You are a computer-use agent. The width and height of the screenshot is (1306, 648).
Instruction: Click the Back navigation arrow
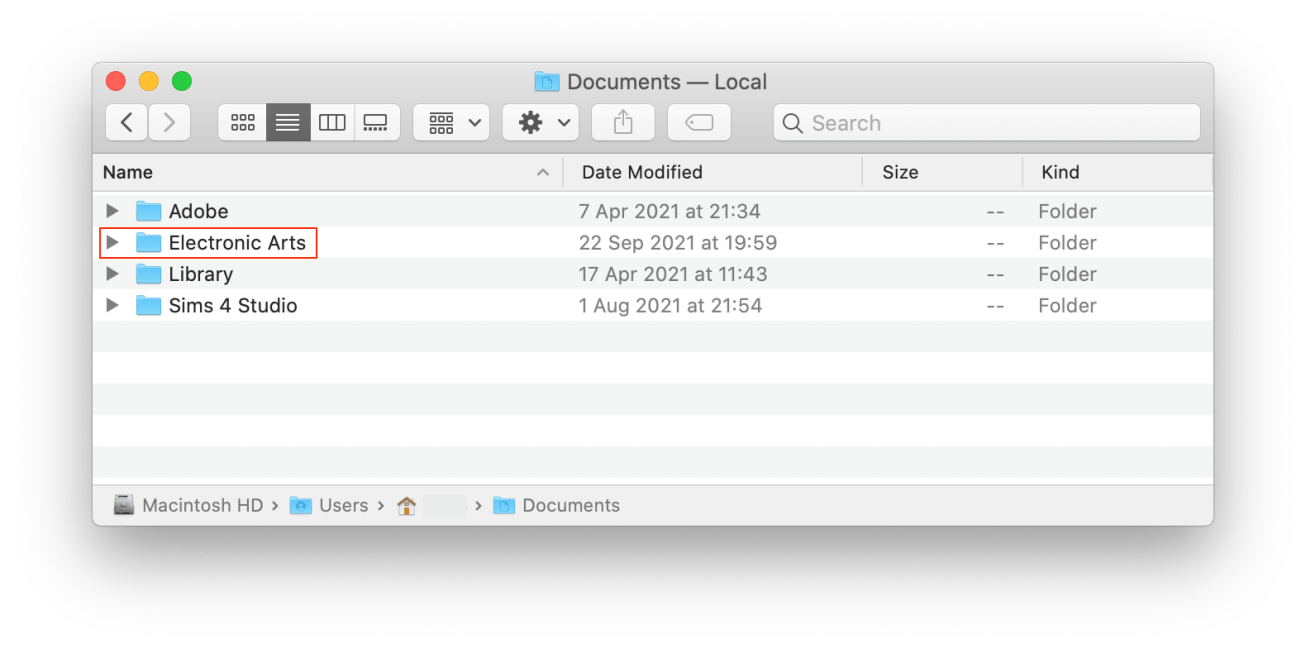[x=126, y=122]
